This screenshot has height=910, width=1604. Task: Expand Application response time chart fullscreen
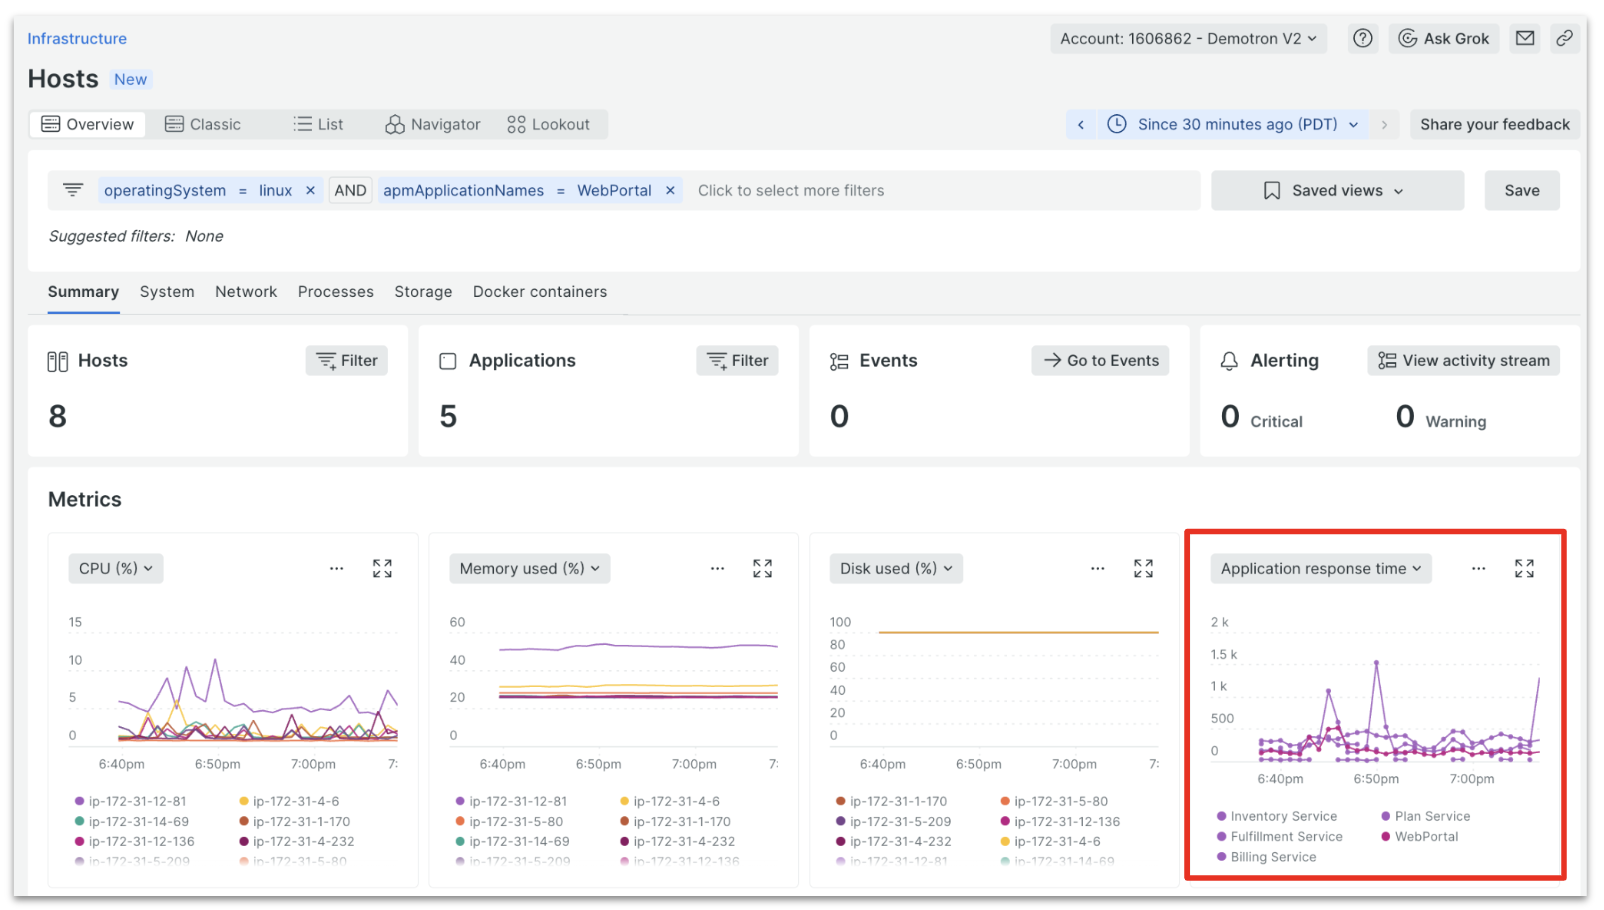tap(1524, 569)
